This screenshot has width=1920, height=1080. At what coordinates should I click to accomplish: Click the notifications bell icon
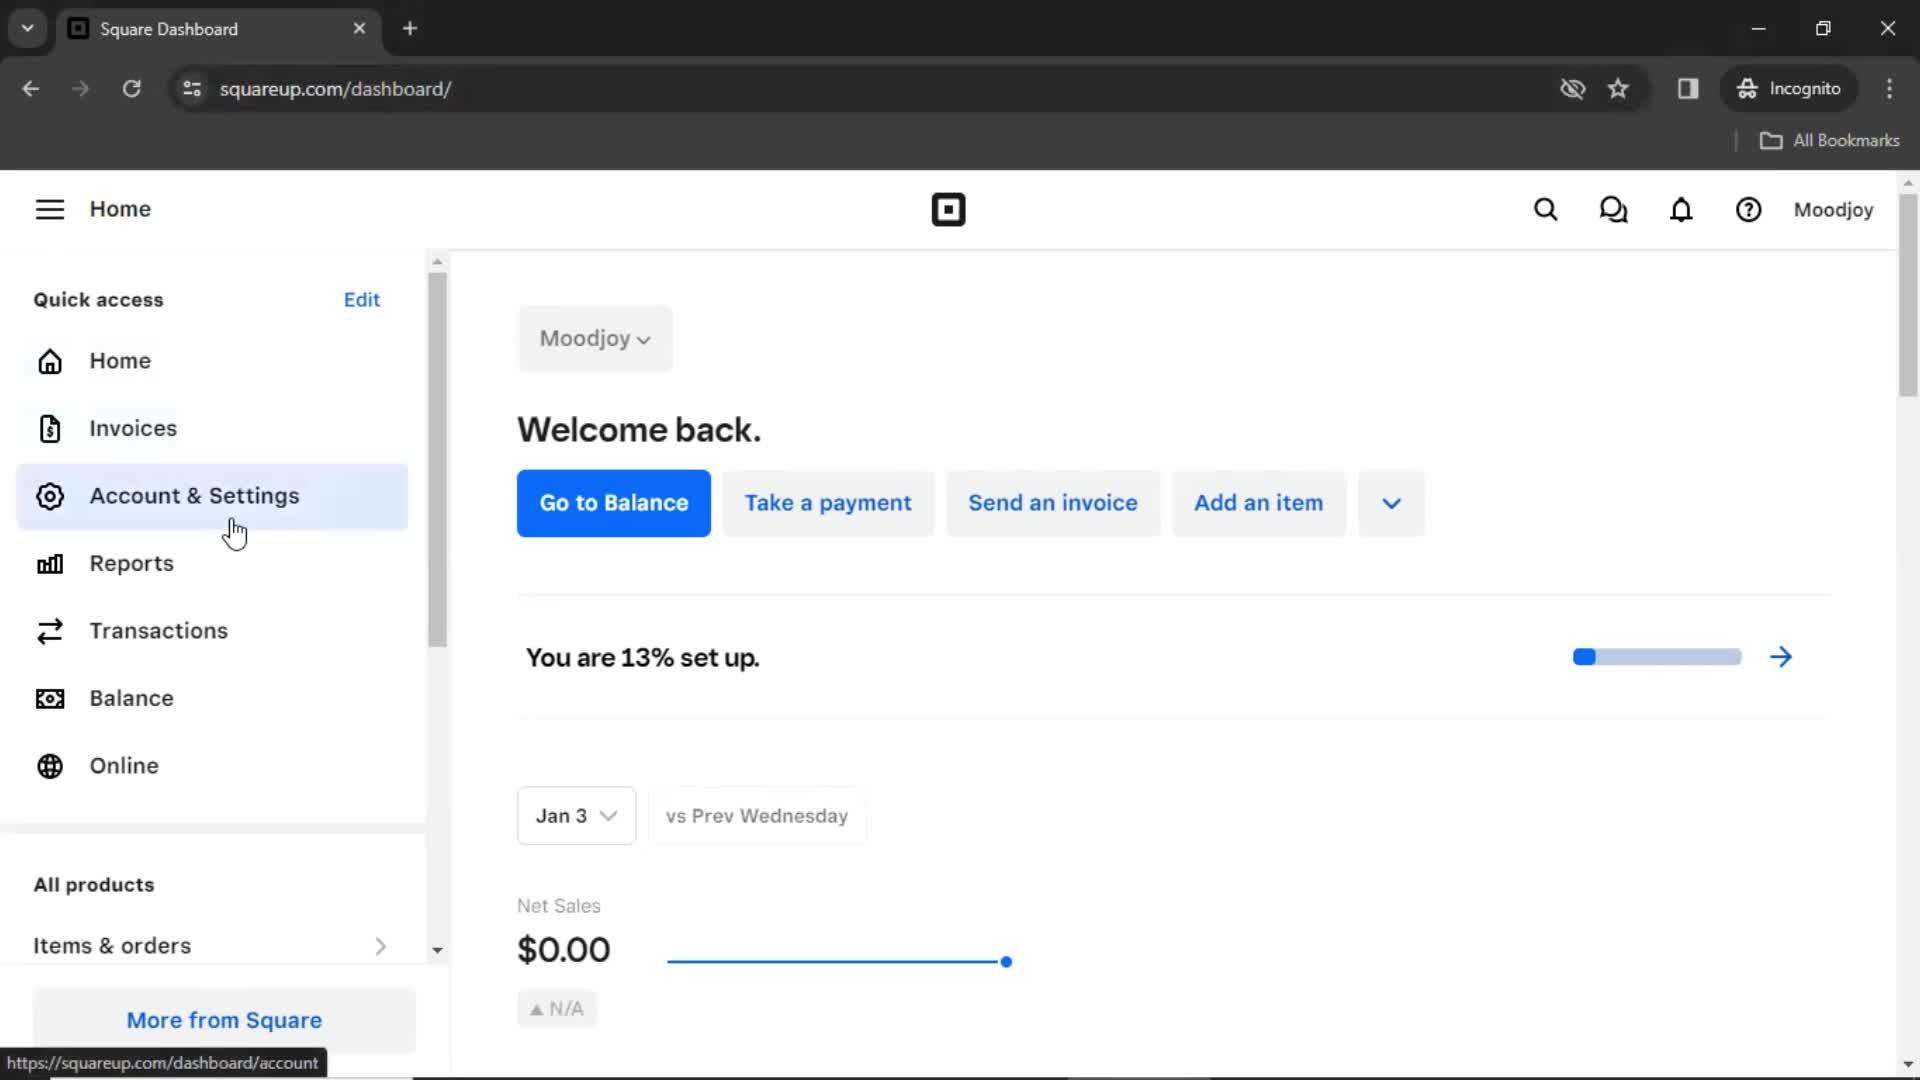(1681, 210)
